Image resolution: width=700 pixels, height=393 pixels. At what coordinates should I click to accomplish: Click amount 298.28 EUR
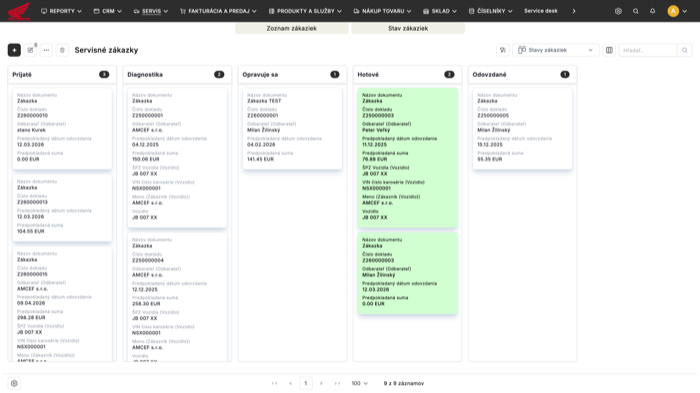point(31,318)
